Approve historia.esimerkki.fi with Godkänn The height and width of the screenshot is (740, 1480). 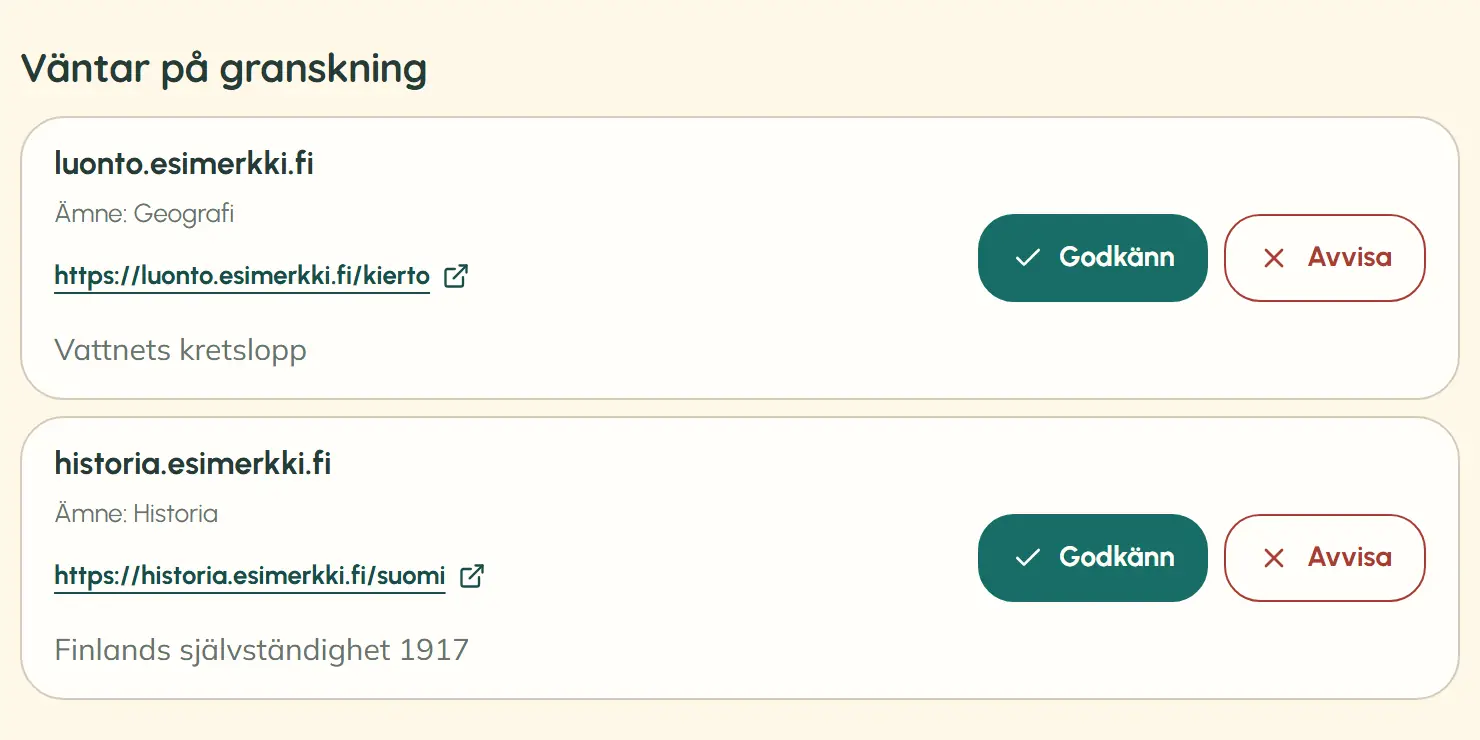(x=1093, y=558)
